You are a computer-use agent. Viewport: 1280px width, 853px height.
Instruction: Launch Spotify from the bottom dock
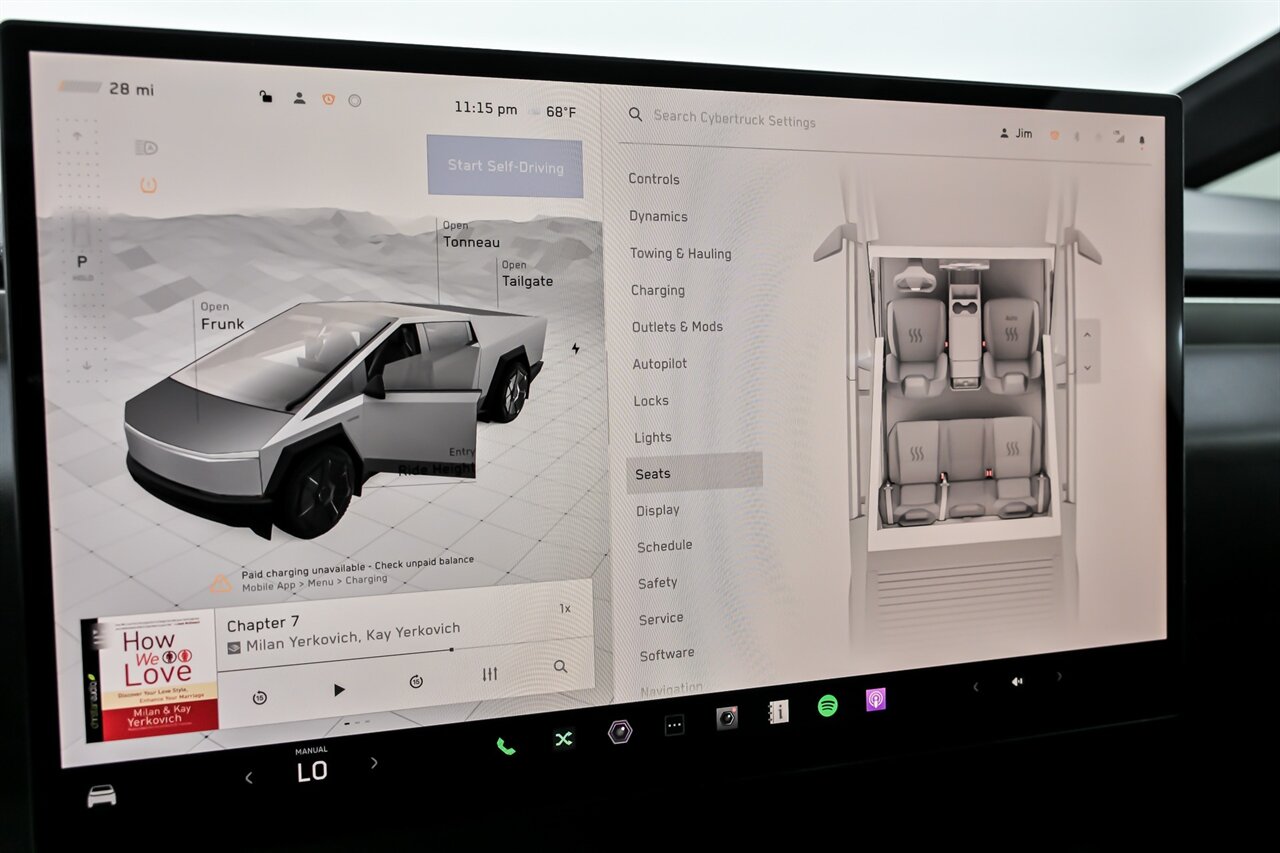click(827, 705)
